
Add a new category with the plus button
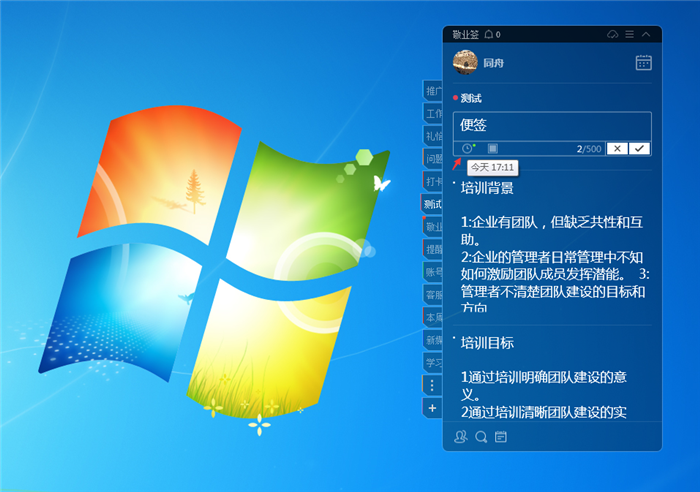coord(432,408)
